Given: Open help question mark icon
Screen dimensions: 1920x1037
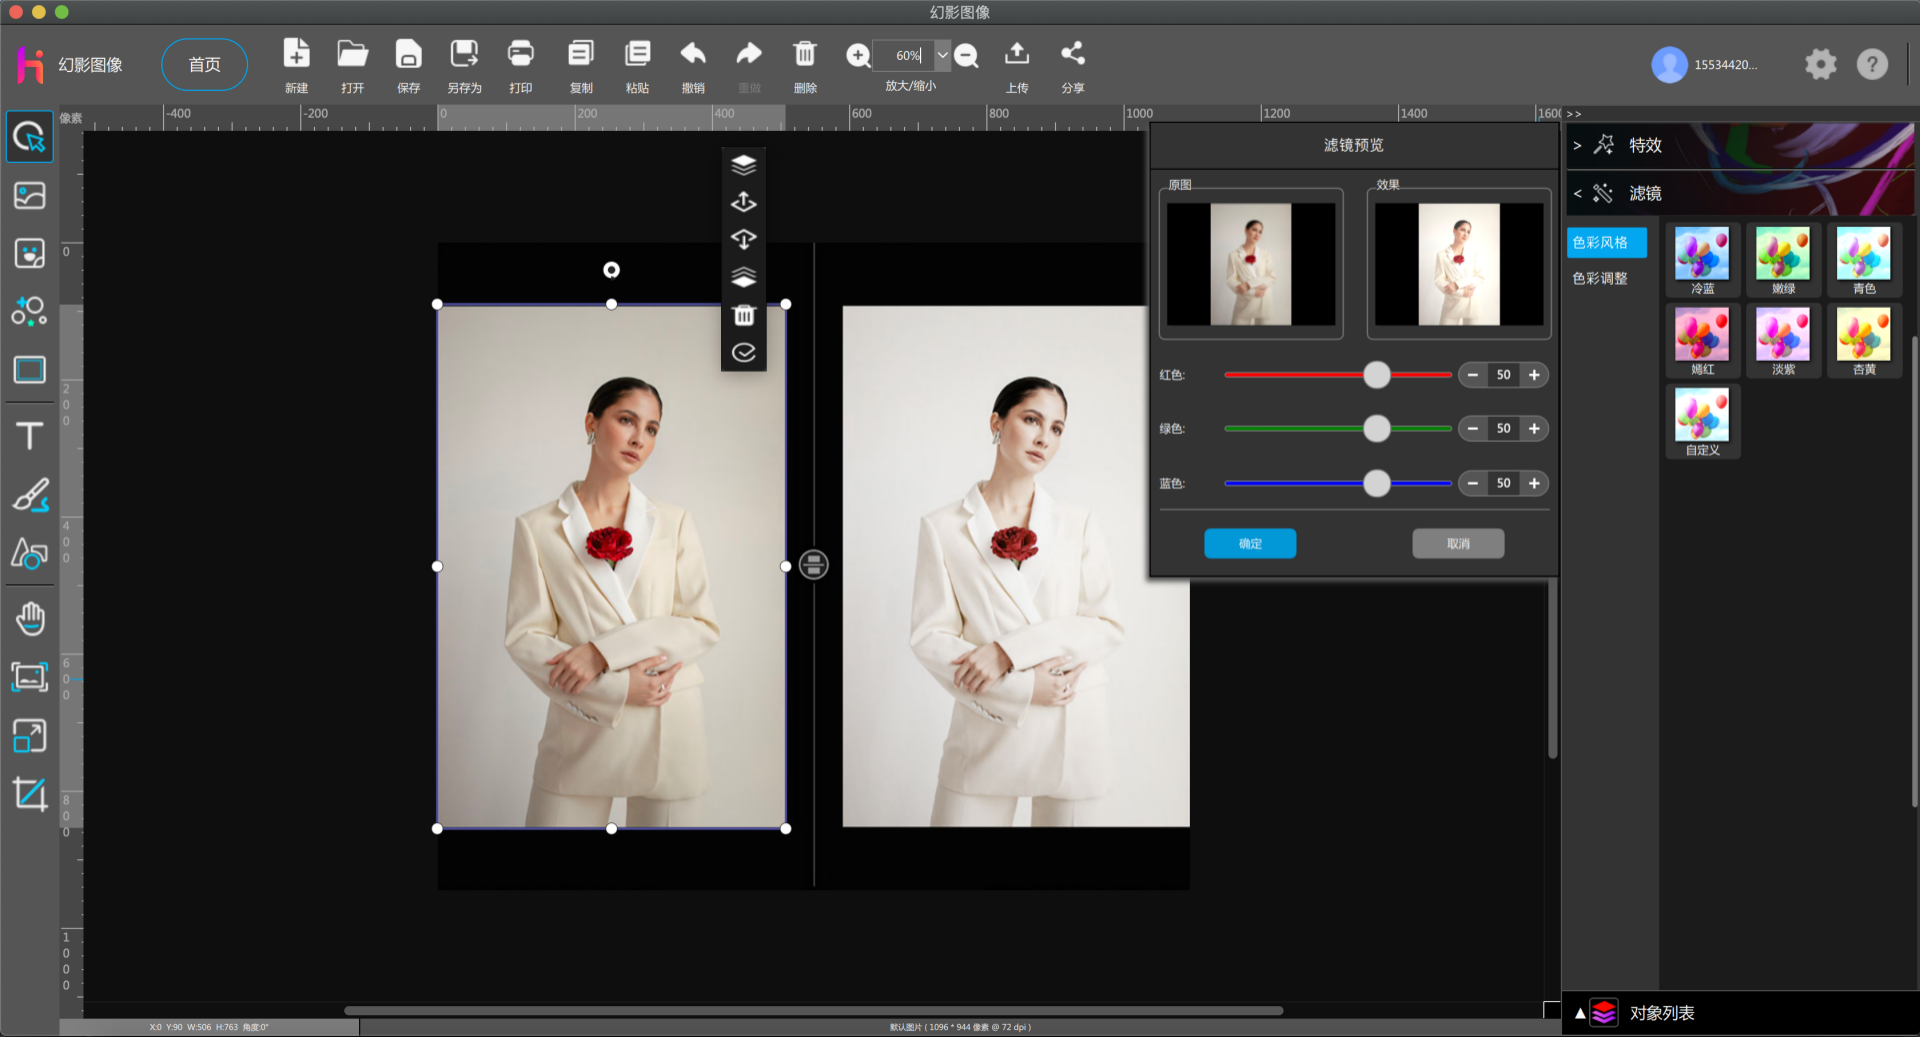Looking at the screenshot, I should click(1872, 64).
